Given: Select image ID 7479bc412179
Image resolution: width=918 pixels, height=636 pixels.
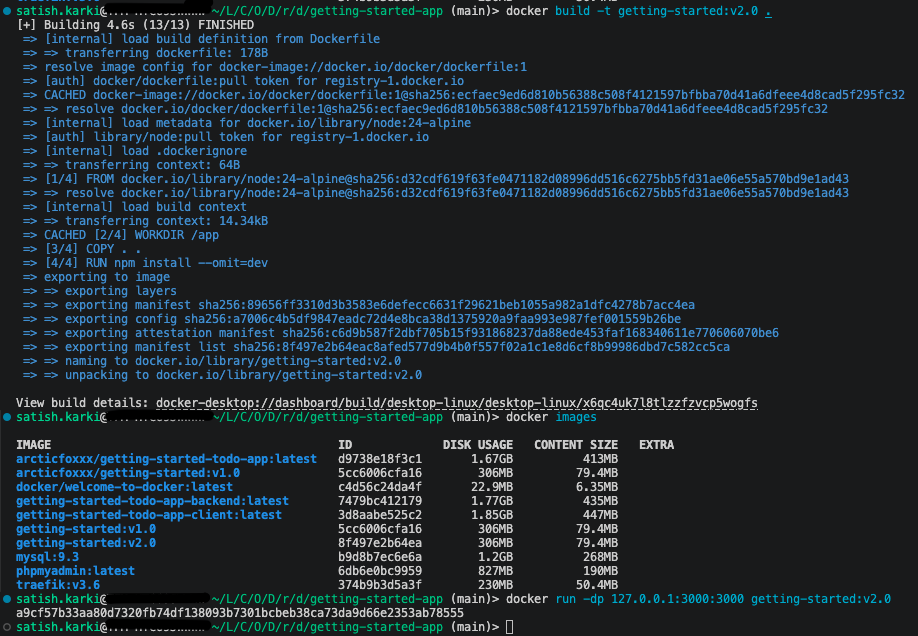Looking at the screenshot, I should (x=380, y=501).
